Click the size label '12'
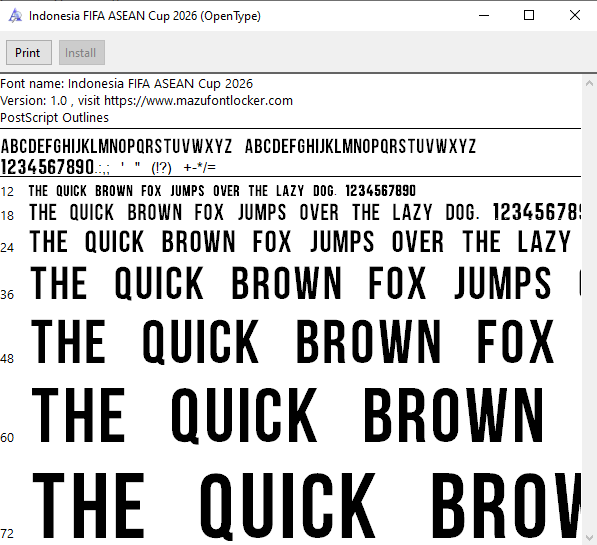The height and width of the screenshot is (545, 597). pyautogui.click(x=7, y=192)
